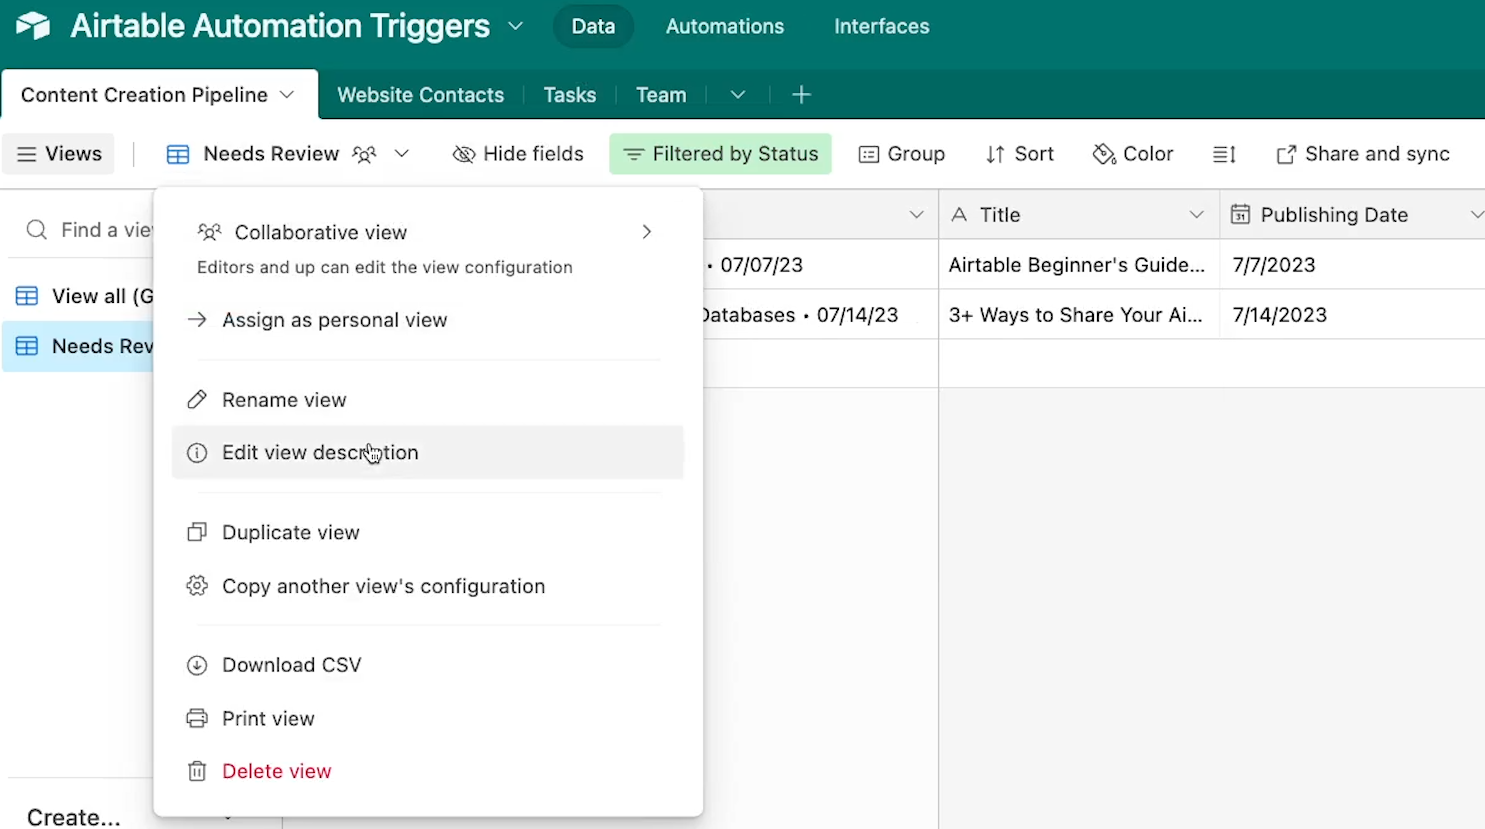Select the Databases • 07/14/23 cell
This screenshot has width=1485, height=829.
(820, 315)
